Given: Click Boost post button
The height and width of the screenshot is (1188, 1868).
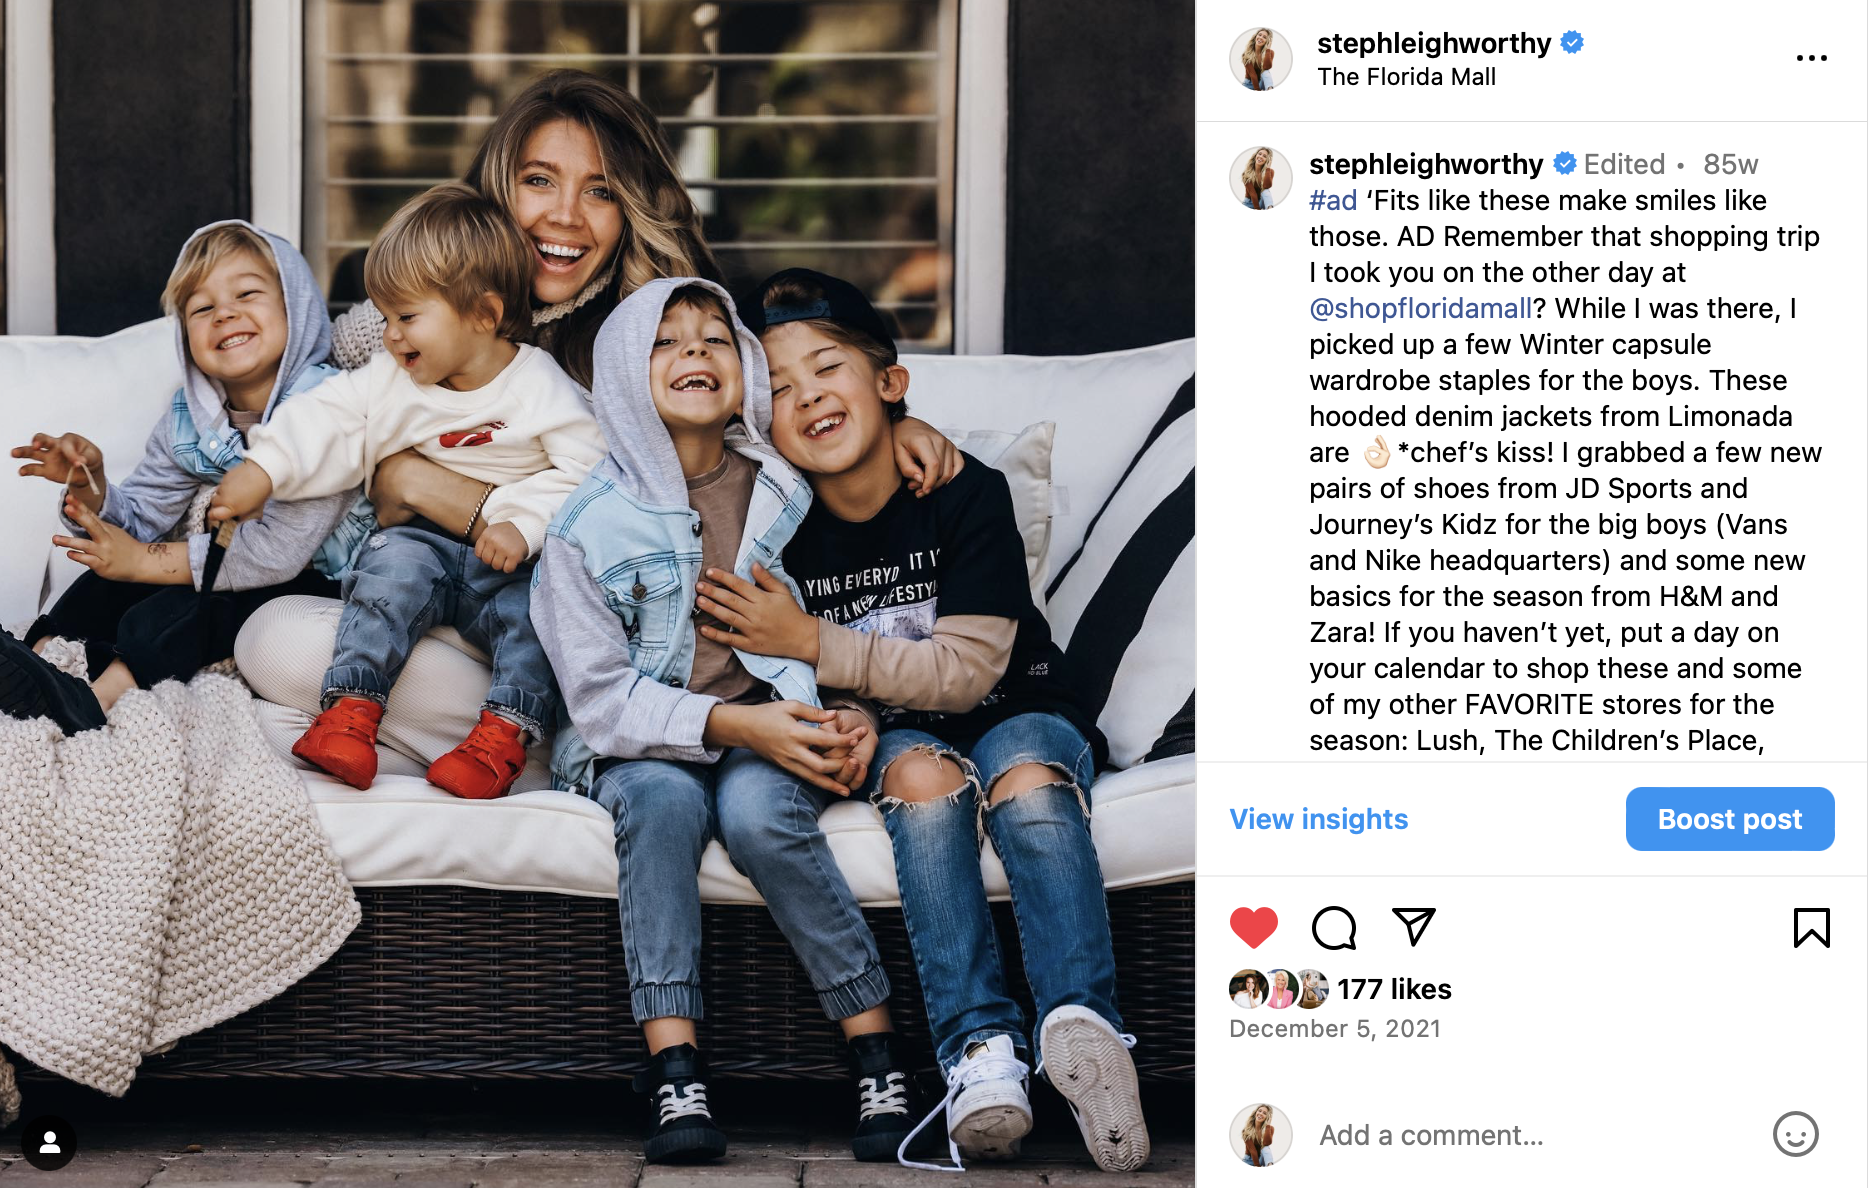Looking at the screenshot, I should 1730,819.
